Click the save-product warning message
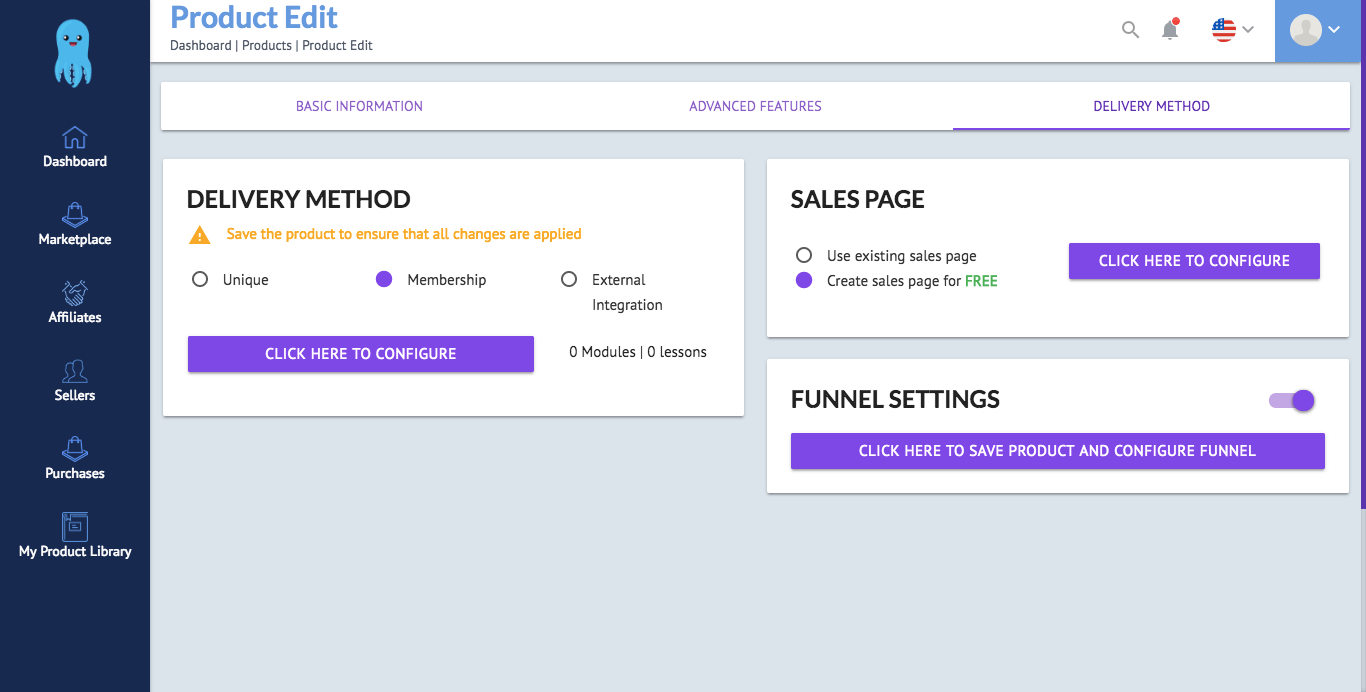Viewport: 1366px width, 692px height. (404, 234)
